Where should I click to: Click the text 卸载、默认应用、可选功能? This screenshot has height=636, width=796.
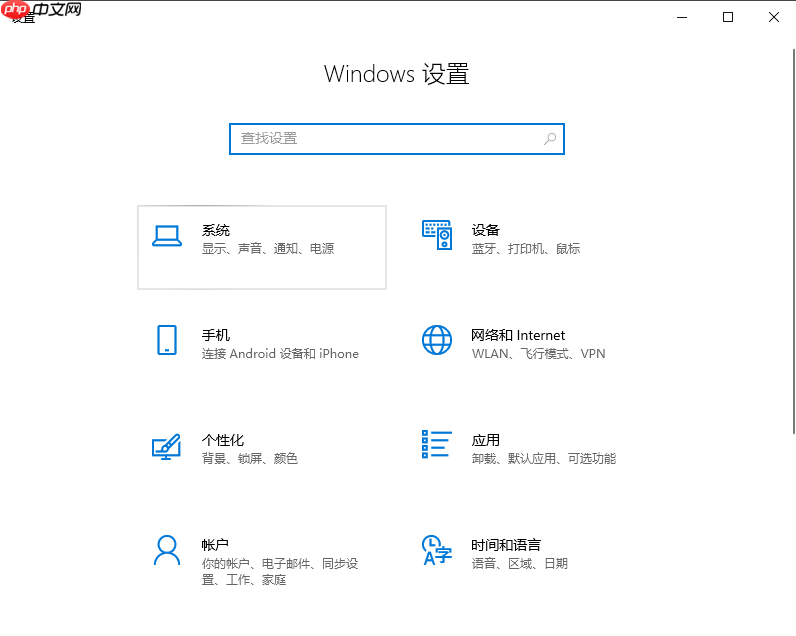[x=544, y=459]
